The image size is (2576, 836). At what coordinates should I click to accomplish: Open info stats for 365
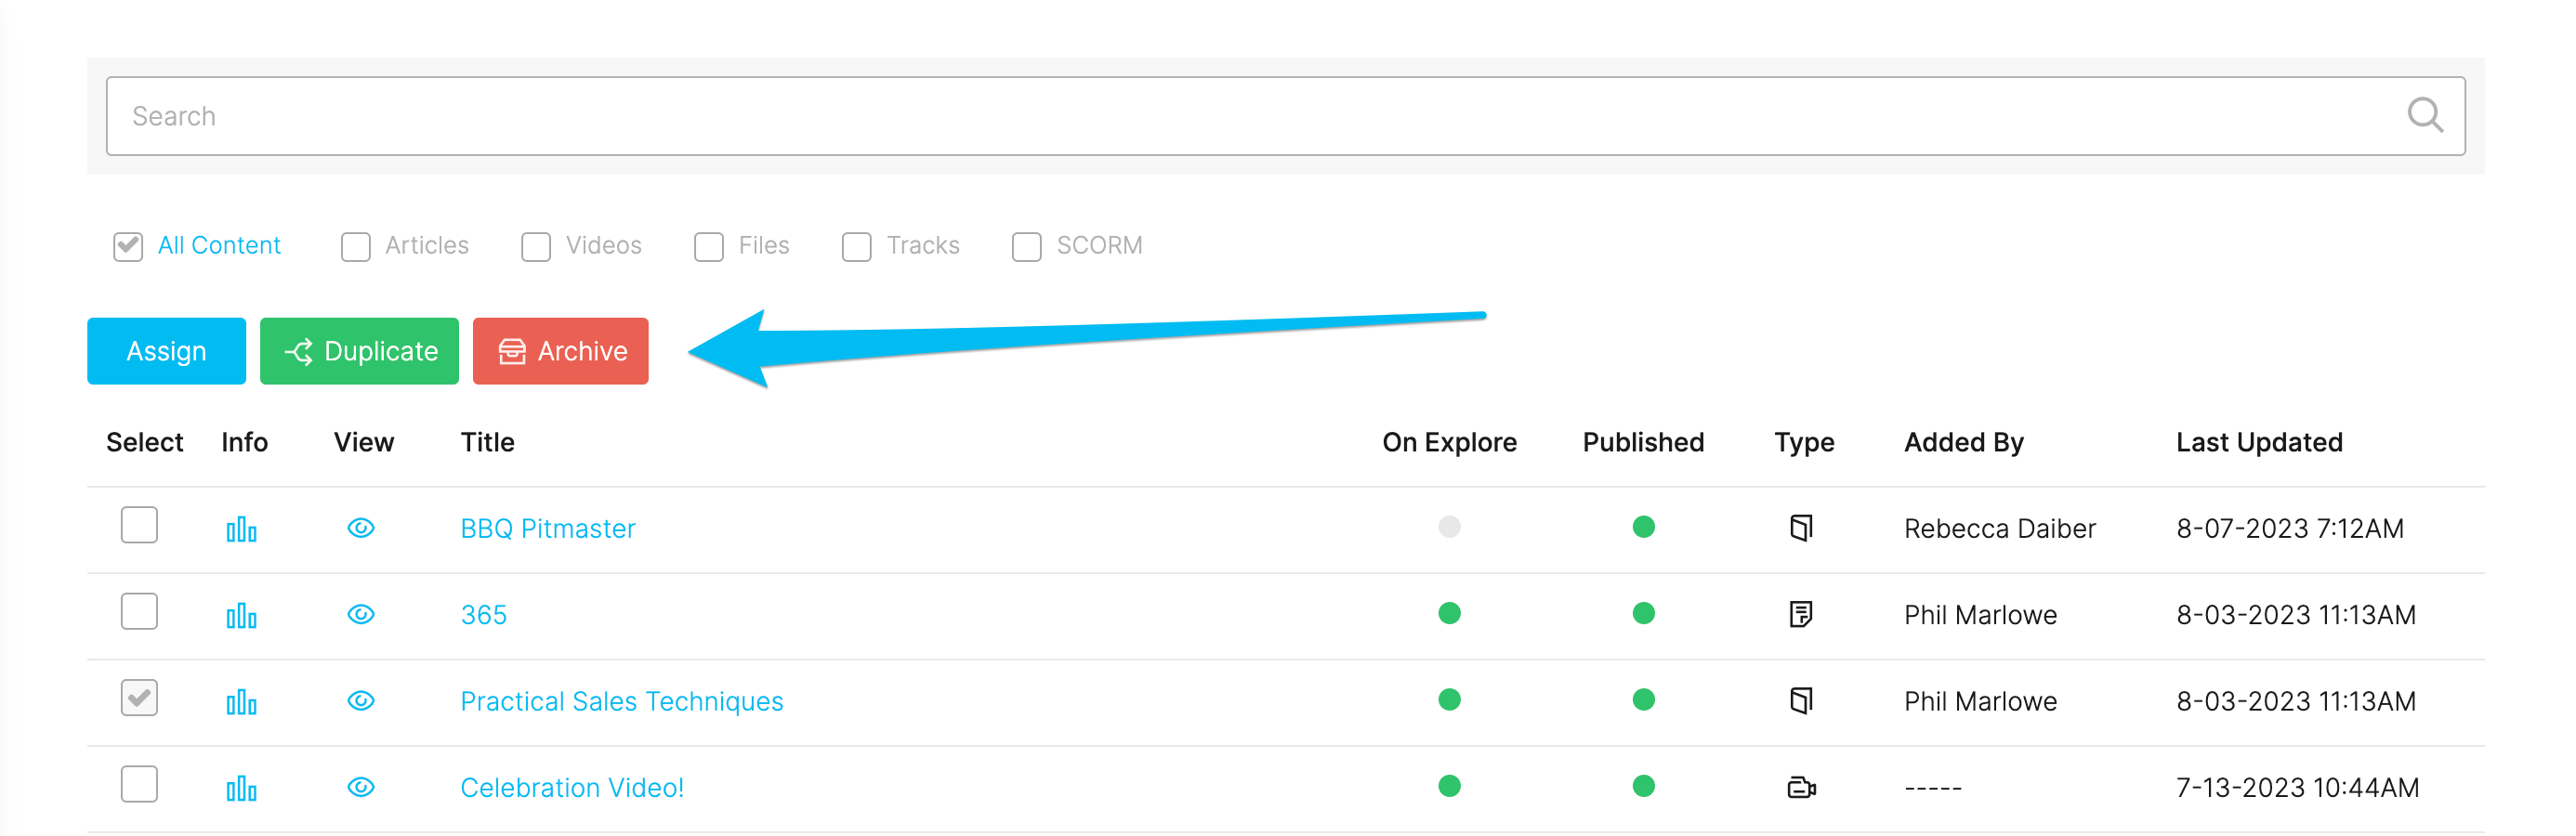pos(241,615)
